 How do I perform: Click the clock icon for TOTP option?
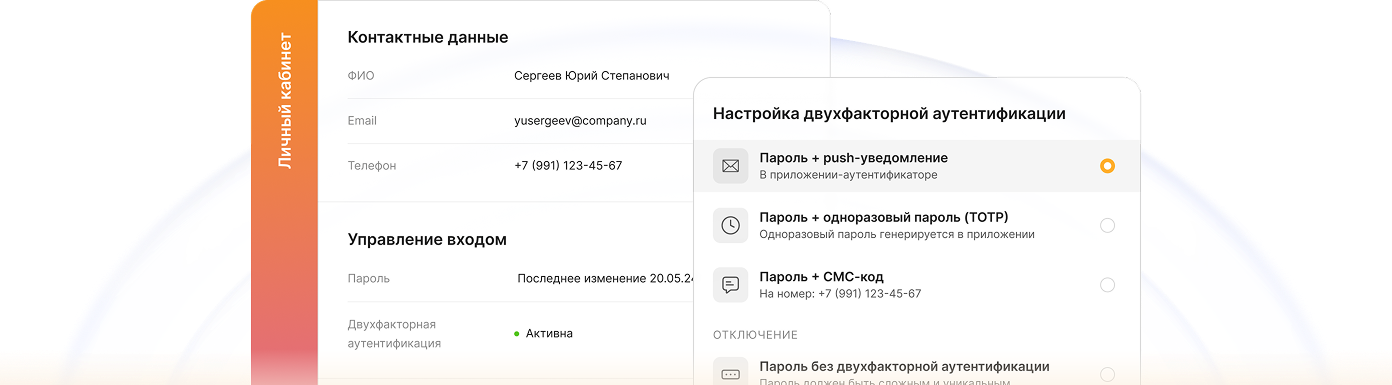pyautogui.click(x=730, y=225)
